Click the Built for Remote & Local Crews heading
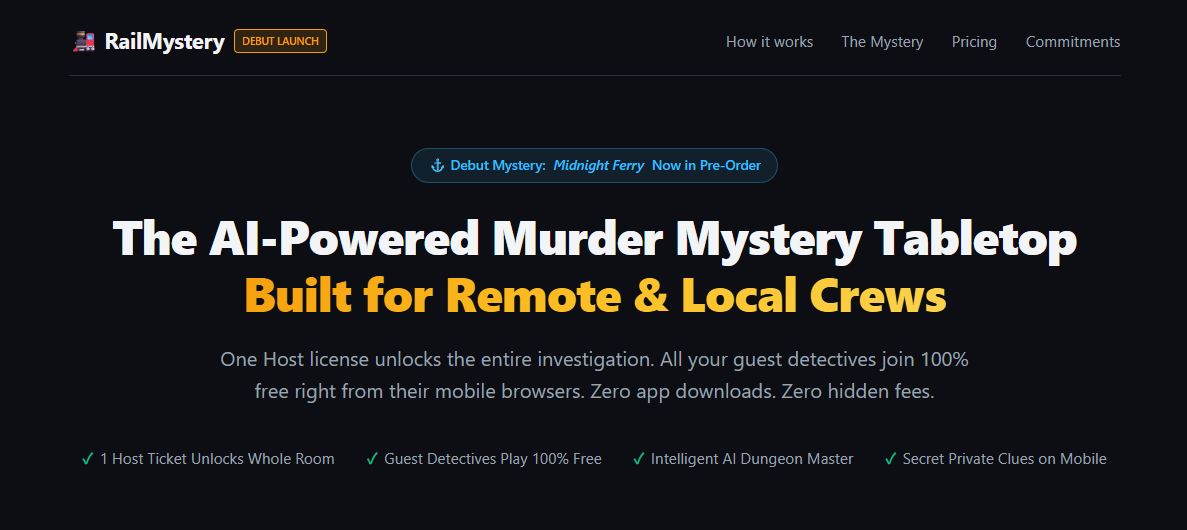 pos(595,295)
